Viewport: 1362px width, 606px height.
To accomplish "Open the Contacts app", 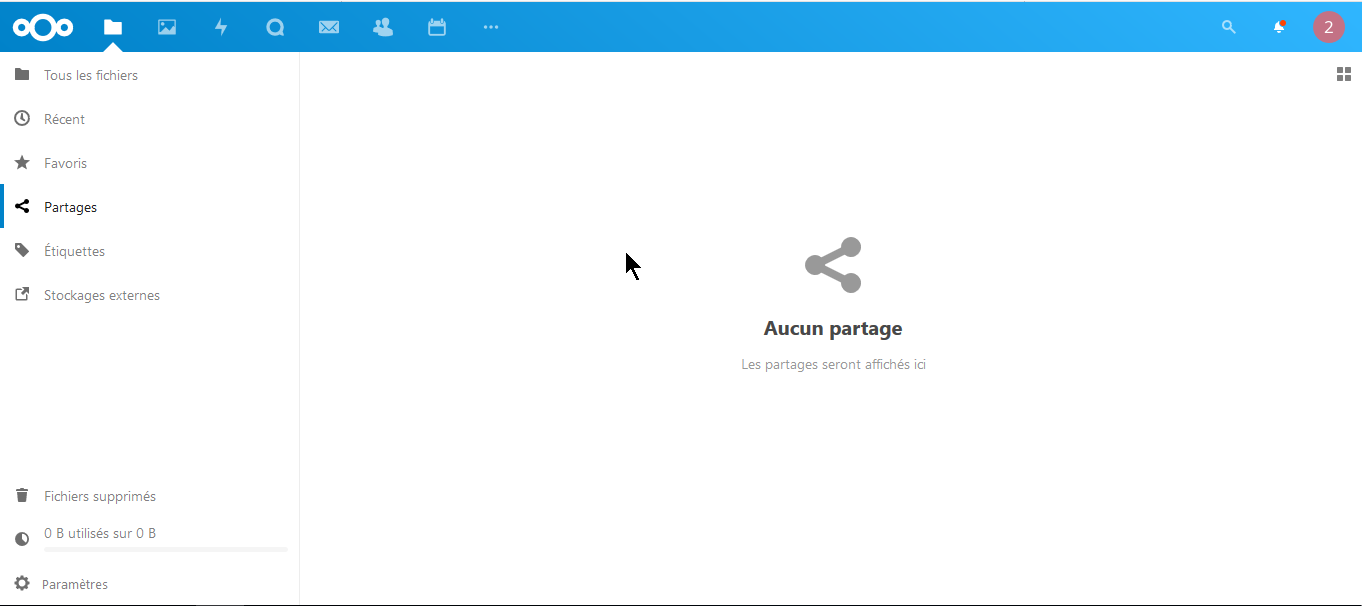I will click(383, 27).
